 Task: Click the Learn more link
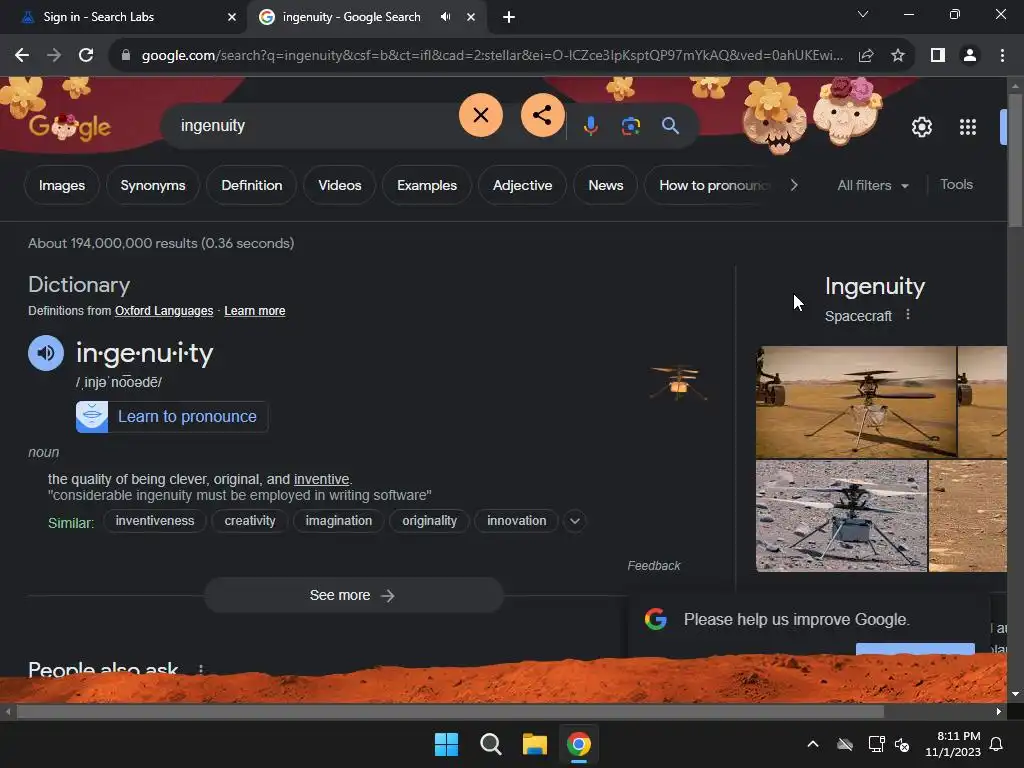(x=255, y=311)
